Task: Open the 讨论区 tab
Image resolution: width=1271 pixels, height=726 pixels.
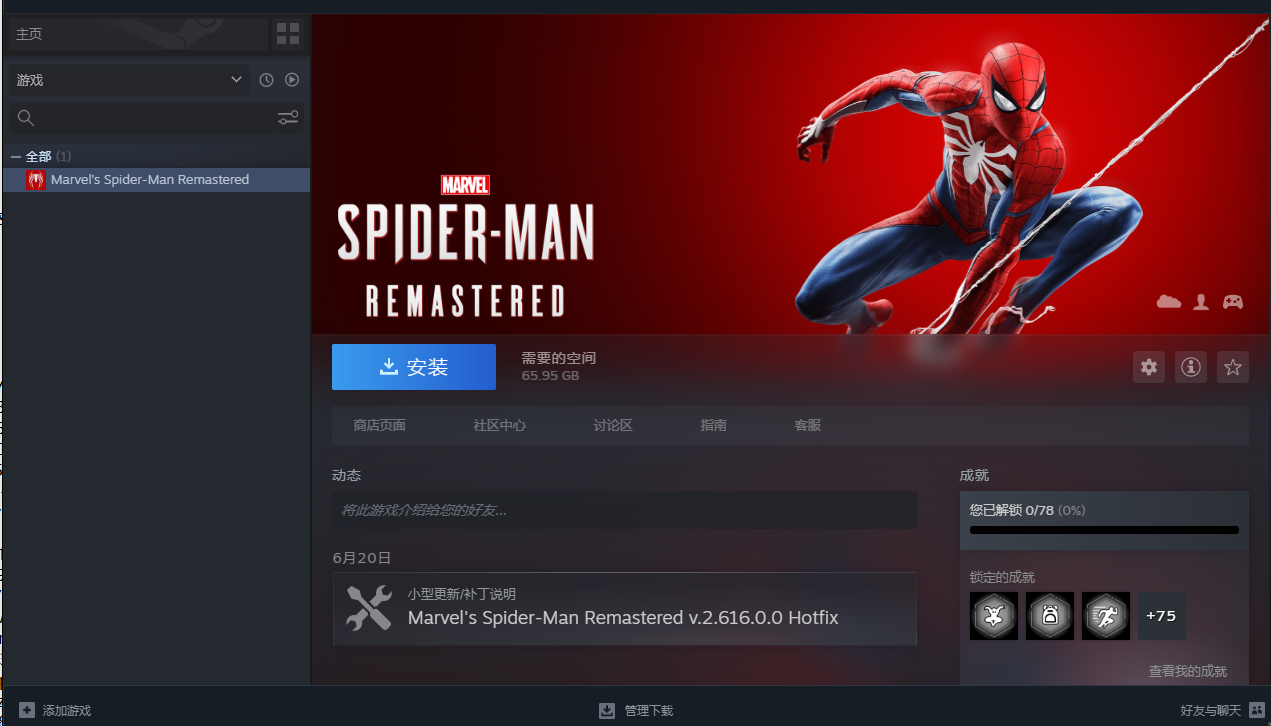Action: pos(613,425)
